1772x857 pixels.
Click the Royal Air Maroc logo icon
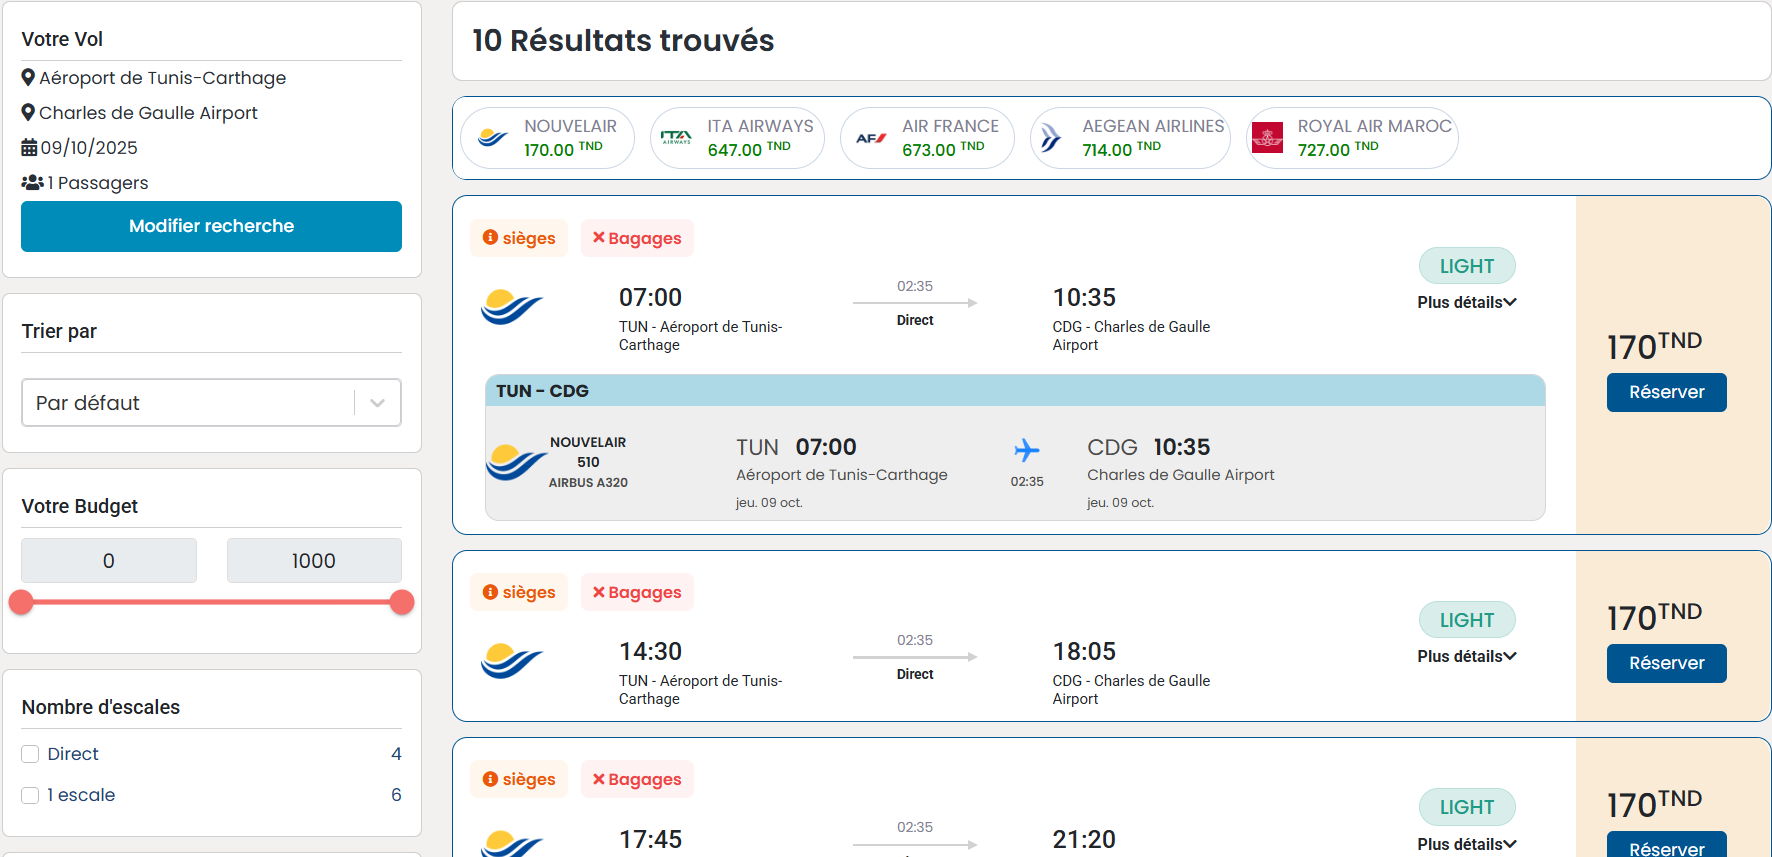[x=1267, y=138]
